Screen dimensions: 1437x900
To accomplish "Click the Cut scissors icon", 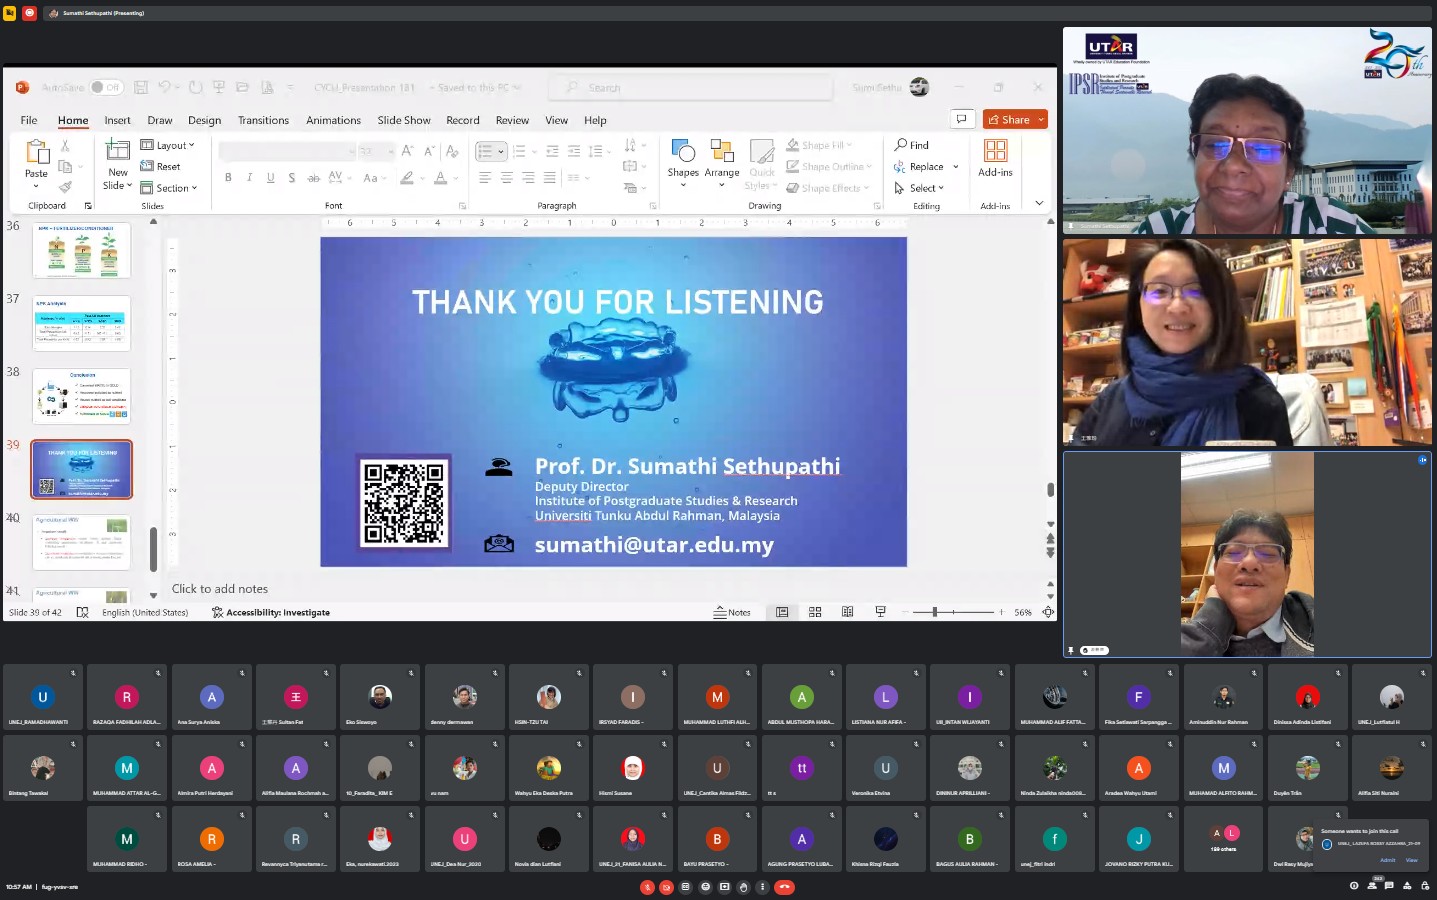I will tap(65, 146).
